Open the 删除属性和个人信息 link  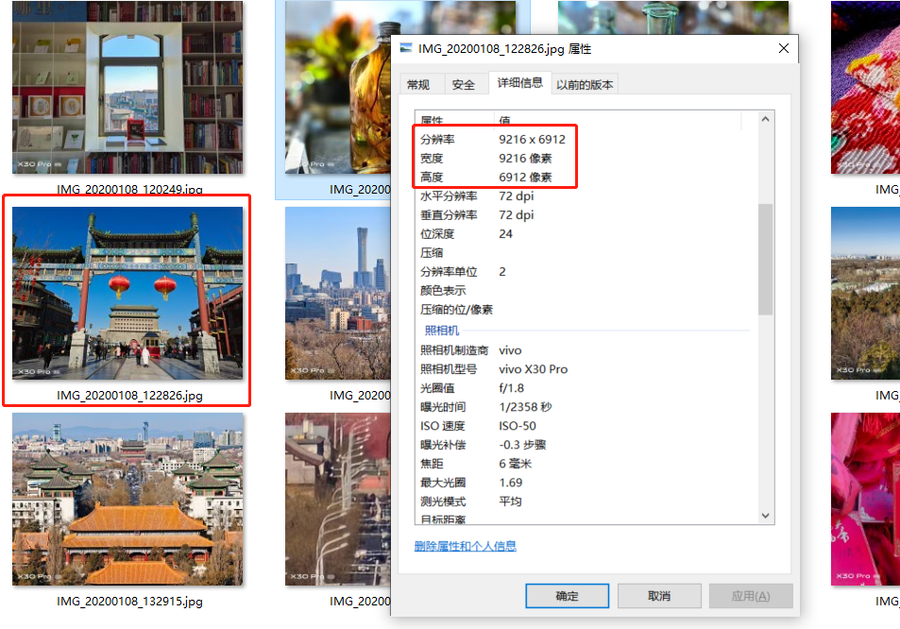point(465,546)
